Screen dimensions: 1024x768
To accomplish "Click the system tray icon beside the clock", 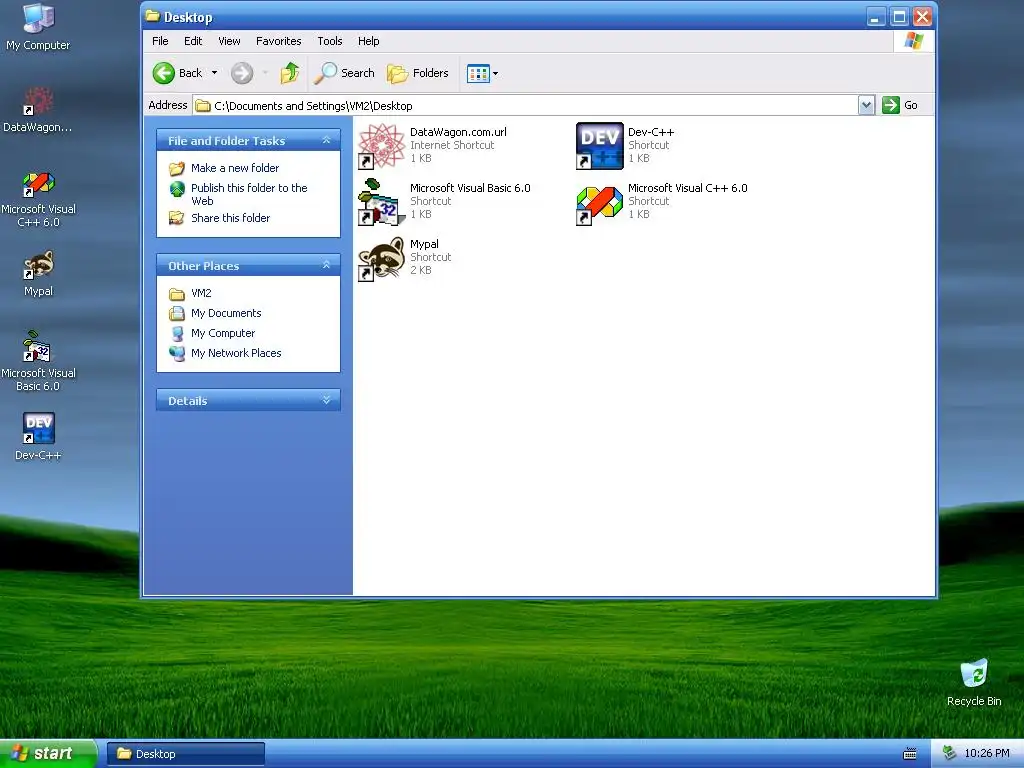I will 950,754.
